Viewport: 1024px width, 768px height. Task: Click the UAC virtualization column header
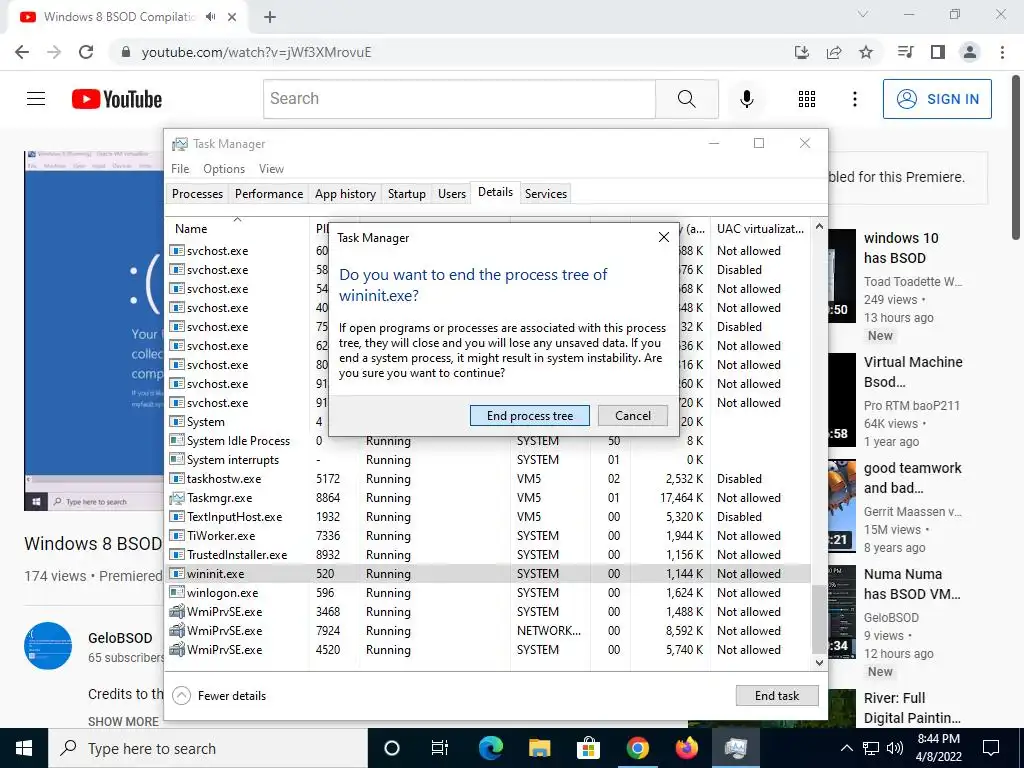[x=760, y=229]
